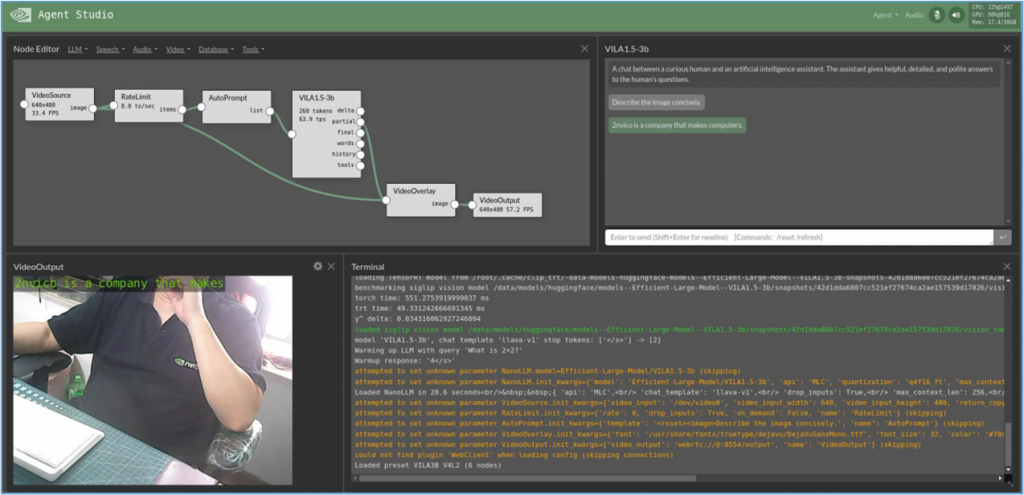
Task: Close the Terminal panel
Action: [1007, 266]
